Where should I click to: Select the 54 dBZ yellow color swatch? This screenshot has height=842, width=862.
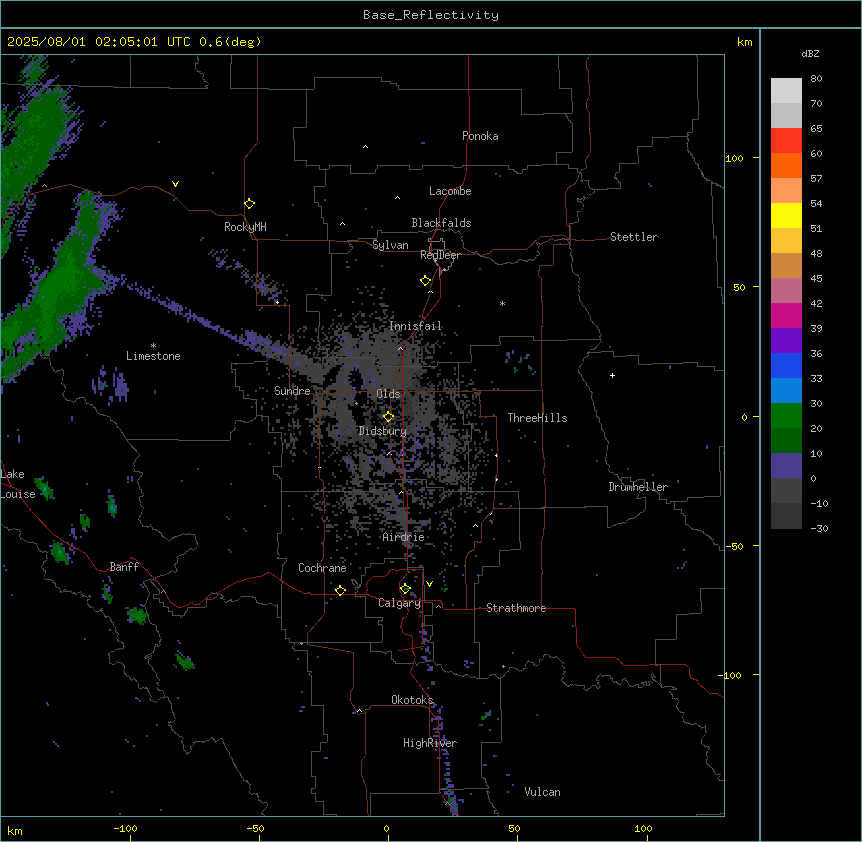pos(786,215)
